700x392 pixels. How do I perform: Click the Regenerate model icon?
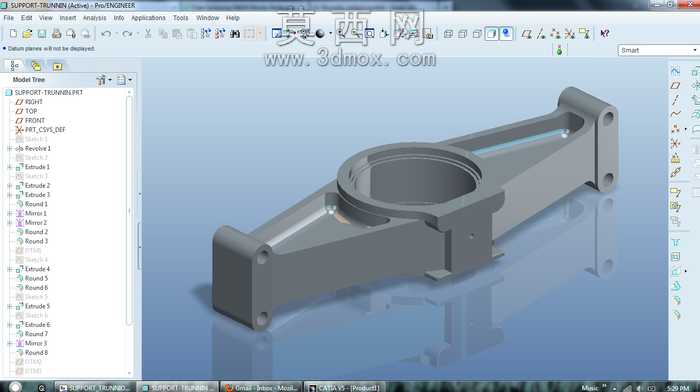tap(205, 33)
